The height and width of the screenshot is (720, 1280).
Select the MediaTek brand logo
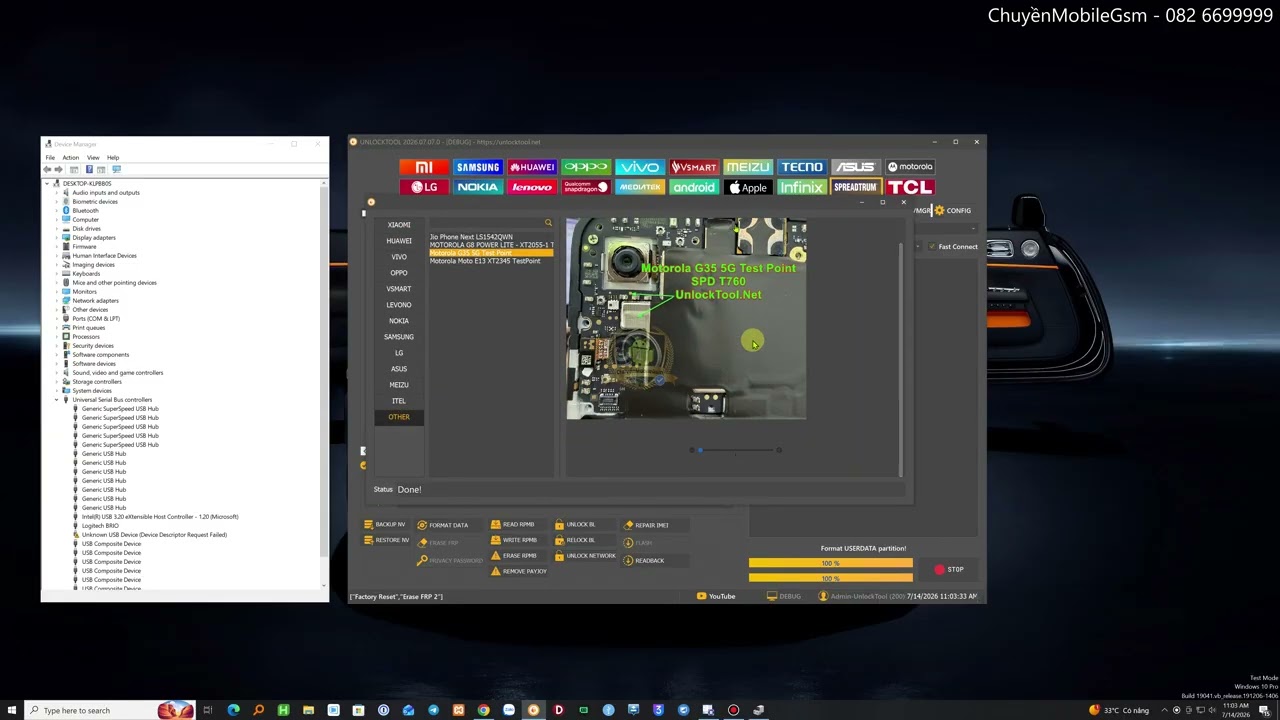pos(640,187)
